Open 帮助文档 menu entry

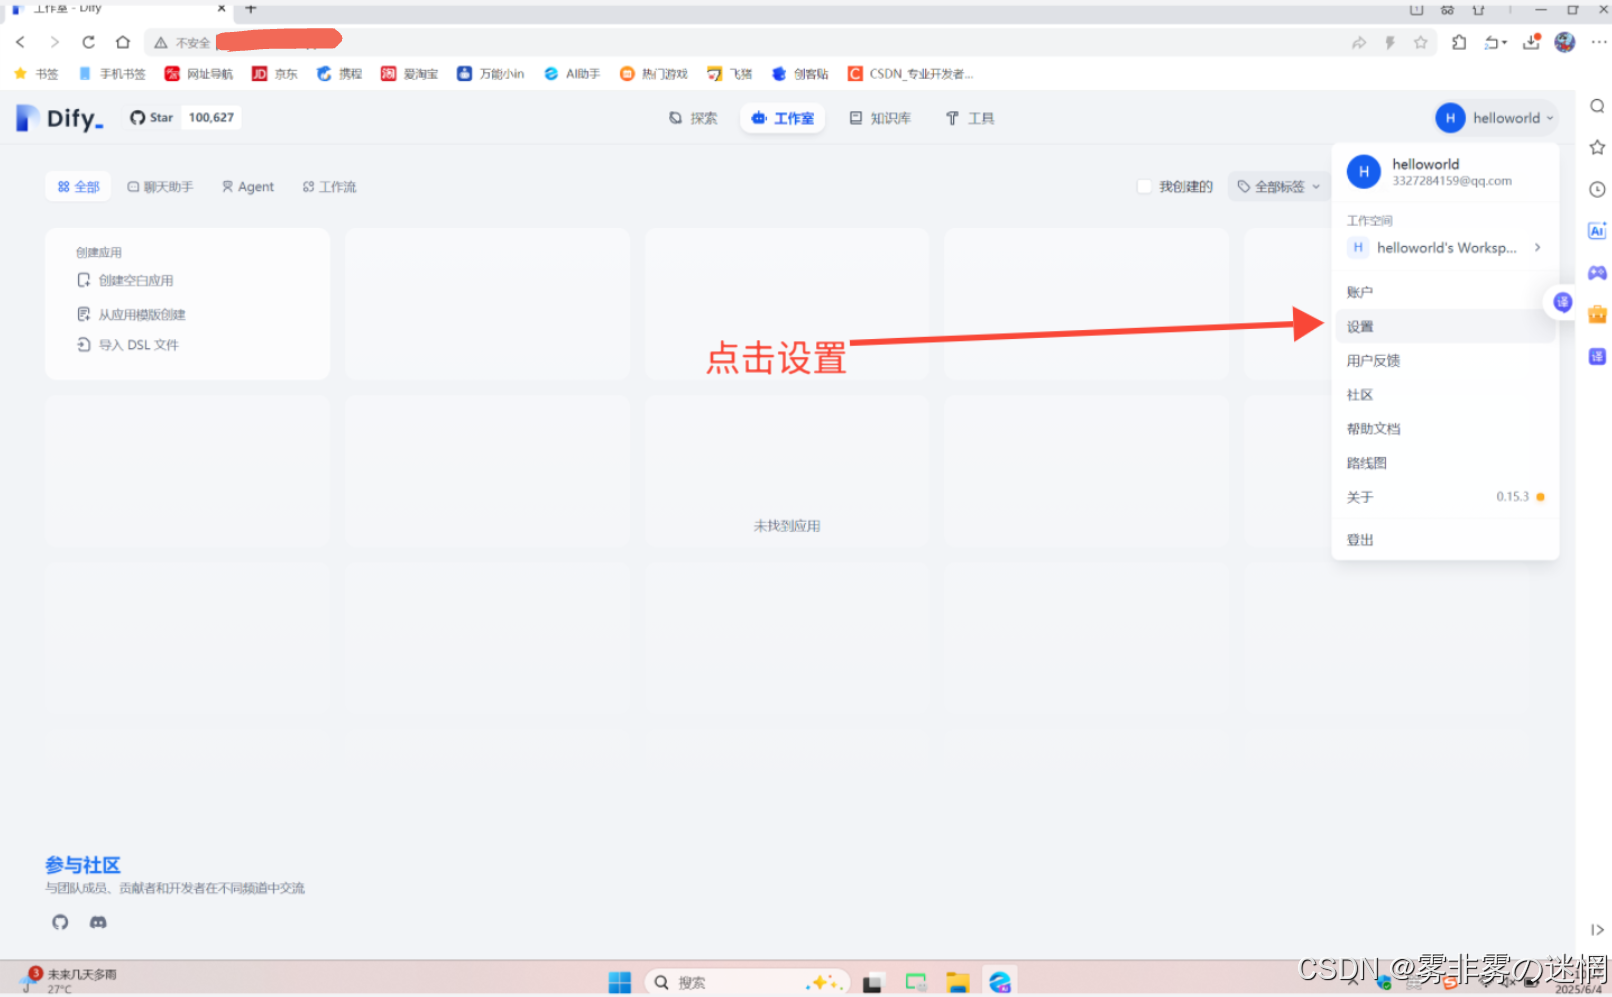coord(1445,429)
